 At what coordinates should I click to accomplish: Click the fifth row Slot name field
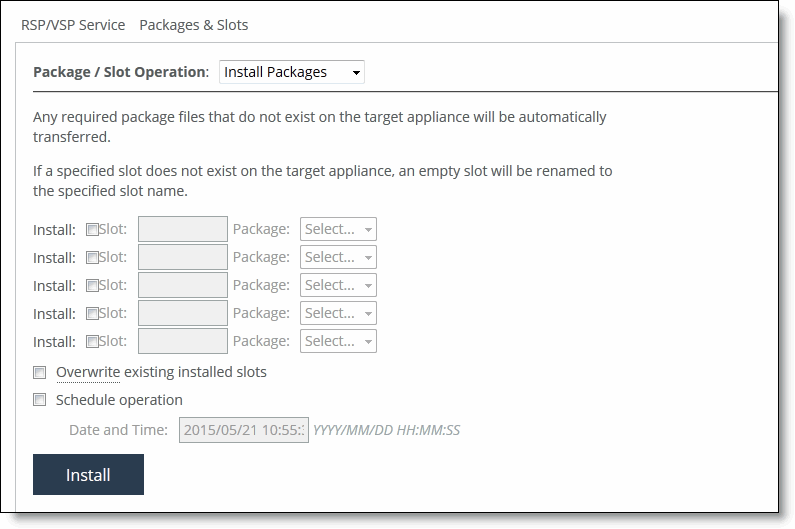click(182, 341)
